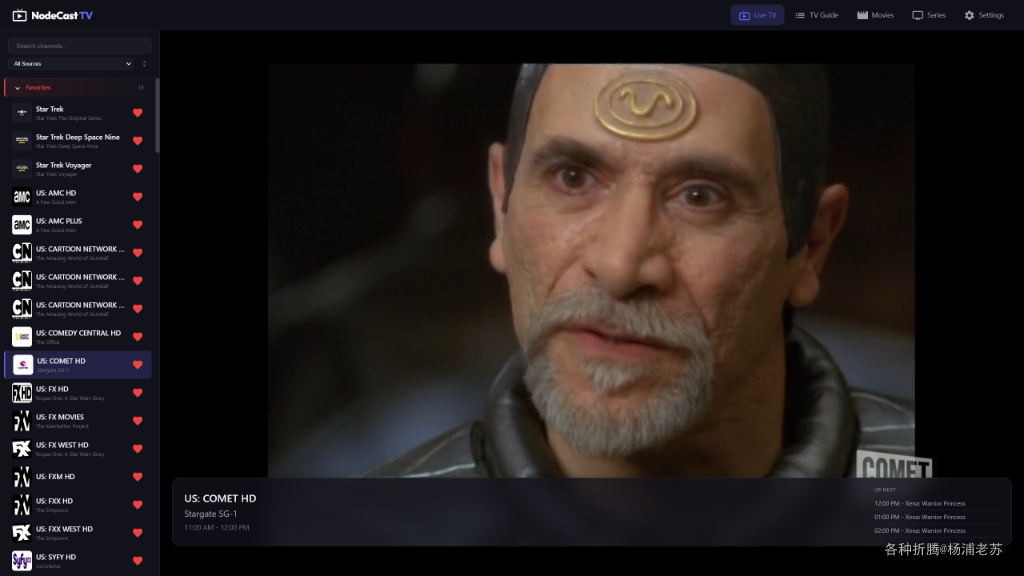Screen dimensions: 1024x576
Task: Open the All Sources dropdown
Action: [72, 63]
